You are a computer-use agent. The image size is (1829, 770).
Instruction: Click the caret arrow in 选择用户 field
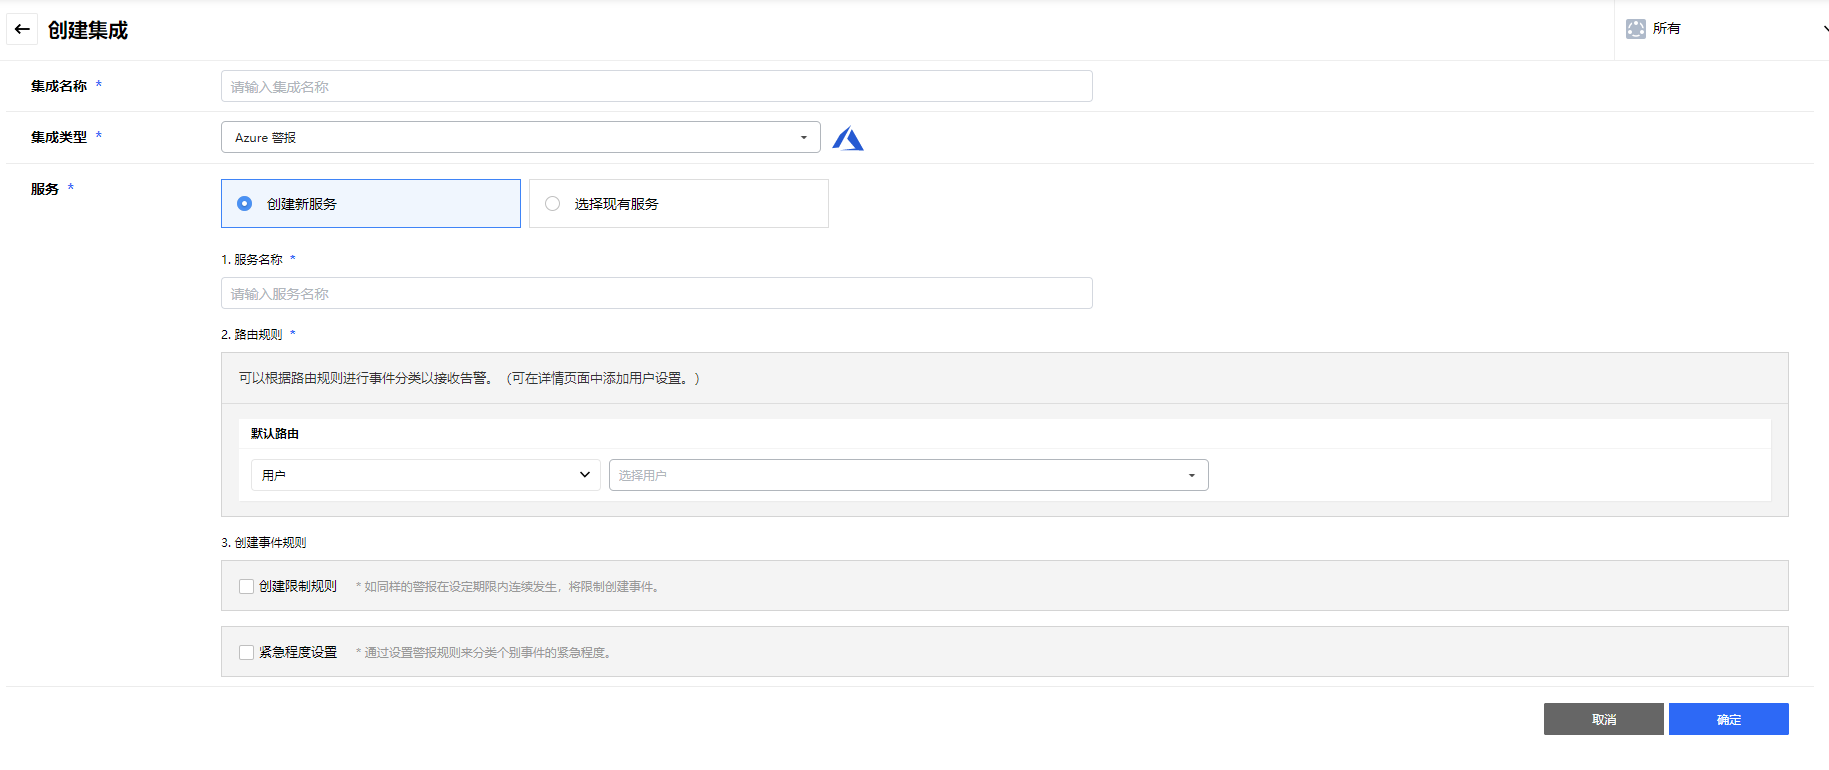[1191, 476]
